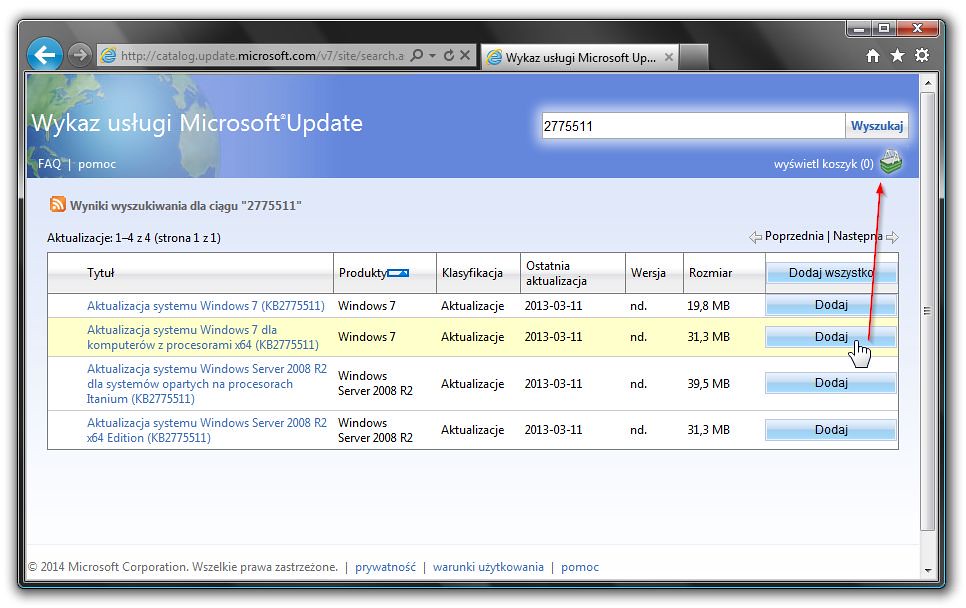Click inside the address bar URL
This screenshot has width=966, height=608.
[262, 55]
